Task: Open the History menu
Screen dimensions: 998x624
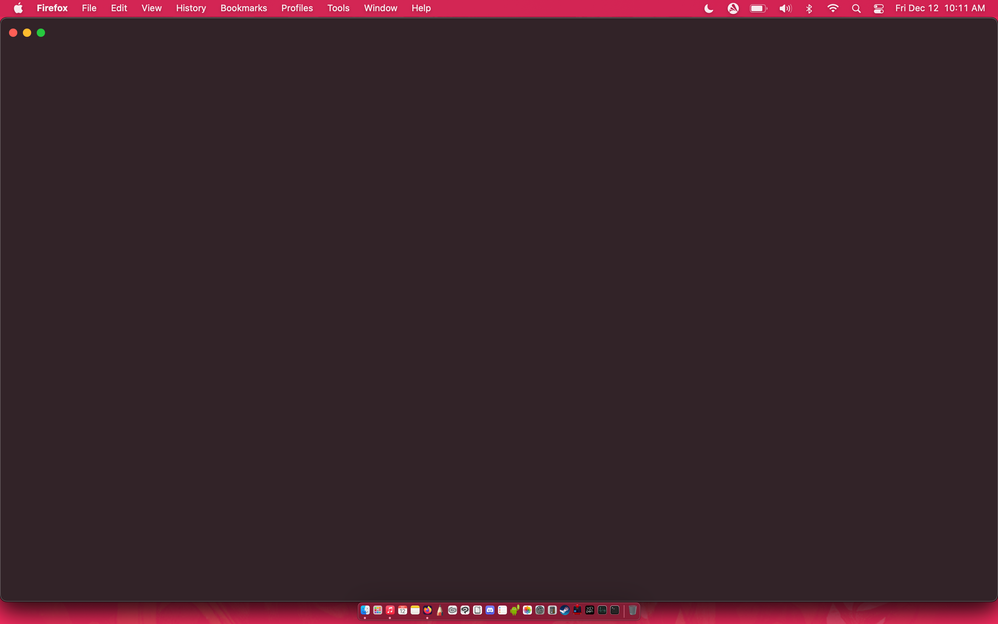Action: pyautogui.click(x=190, y=8)
